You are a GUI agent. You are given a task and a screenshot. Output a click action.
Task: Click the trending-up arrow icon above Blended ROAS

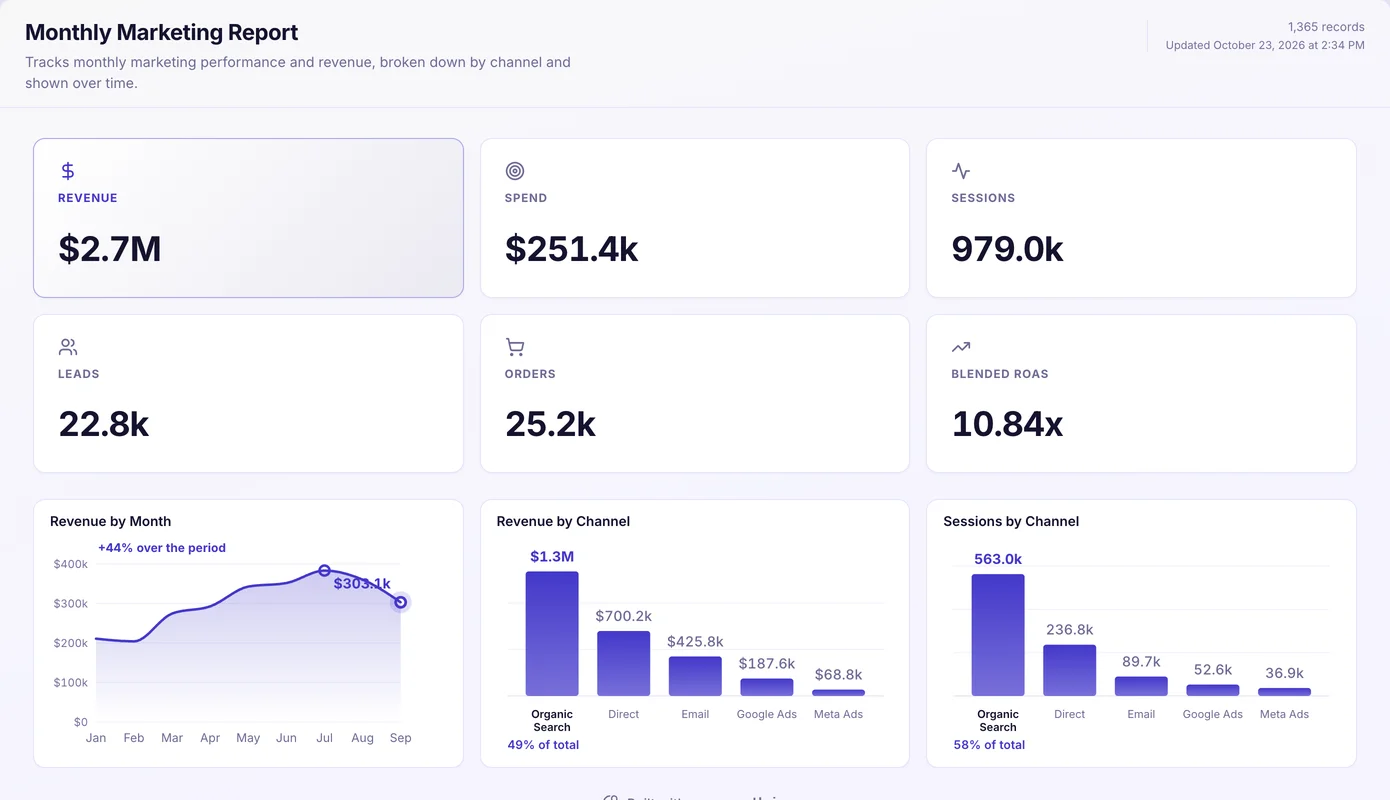[961, 347]
